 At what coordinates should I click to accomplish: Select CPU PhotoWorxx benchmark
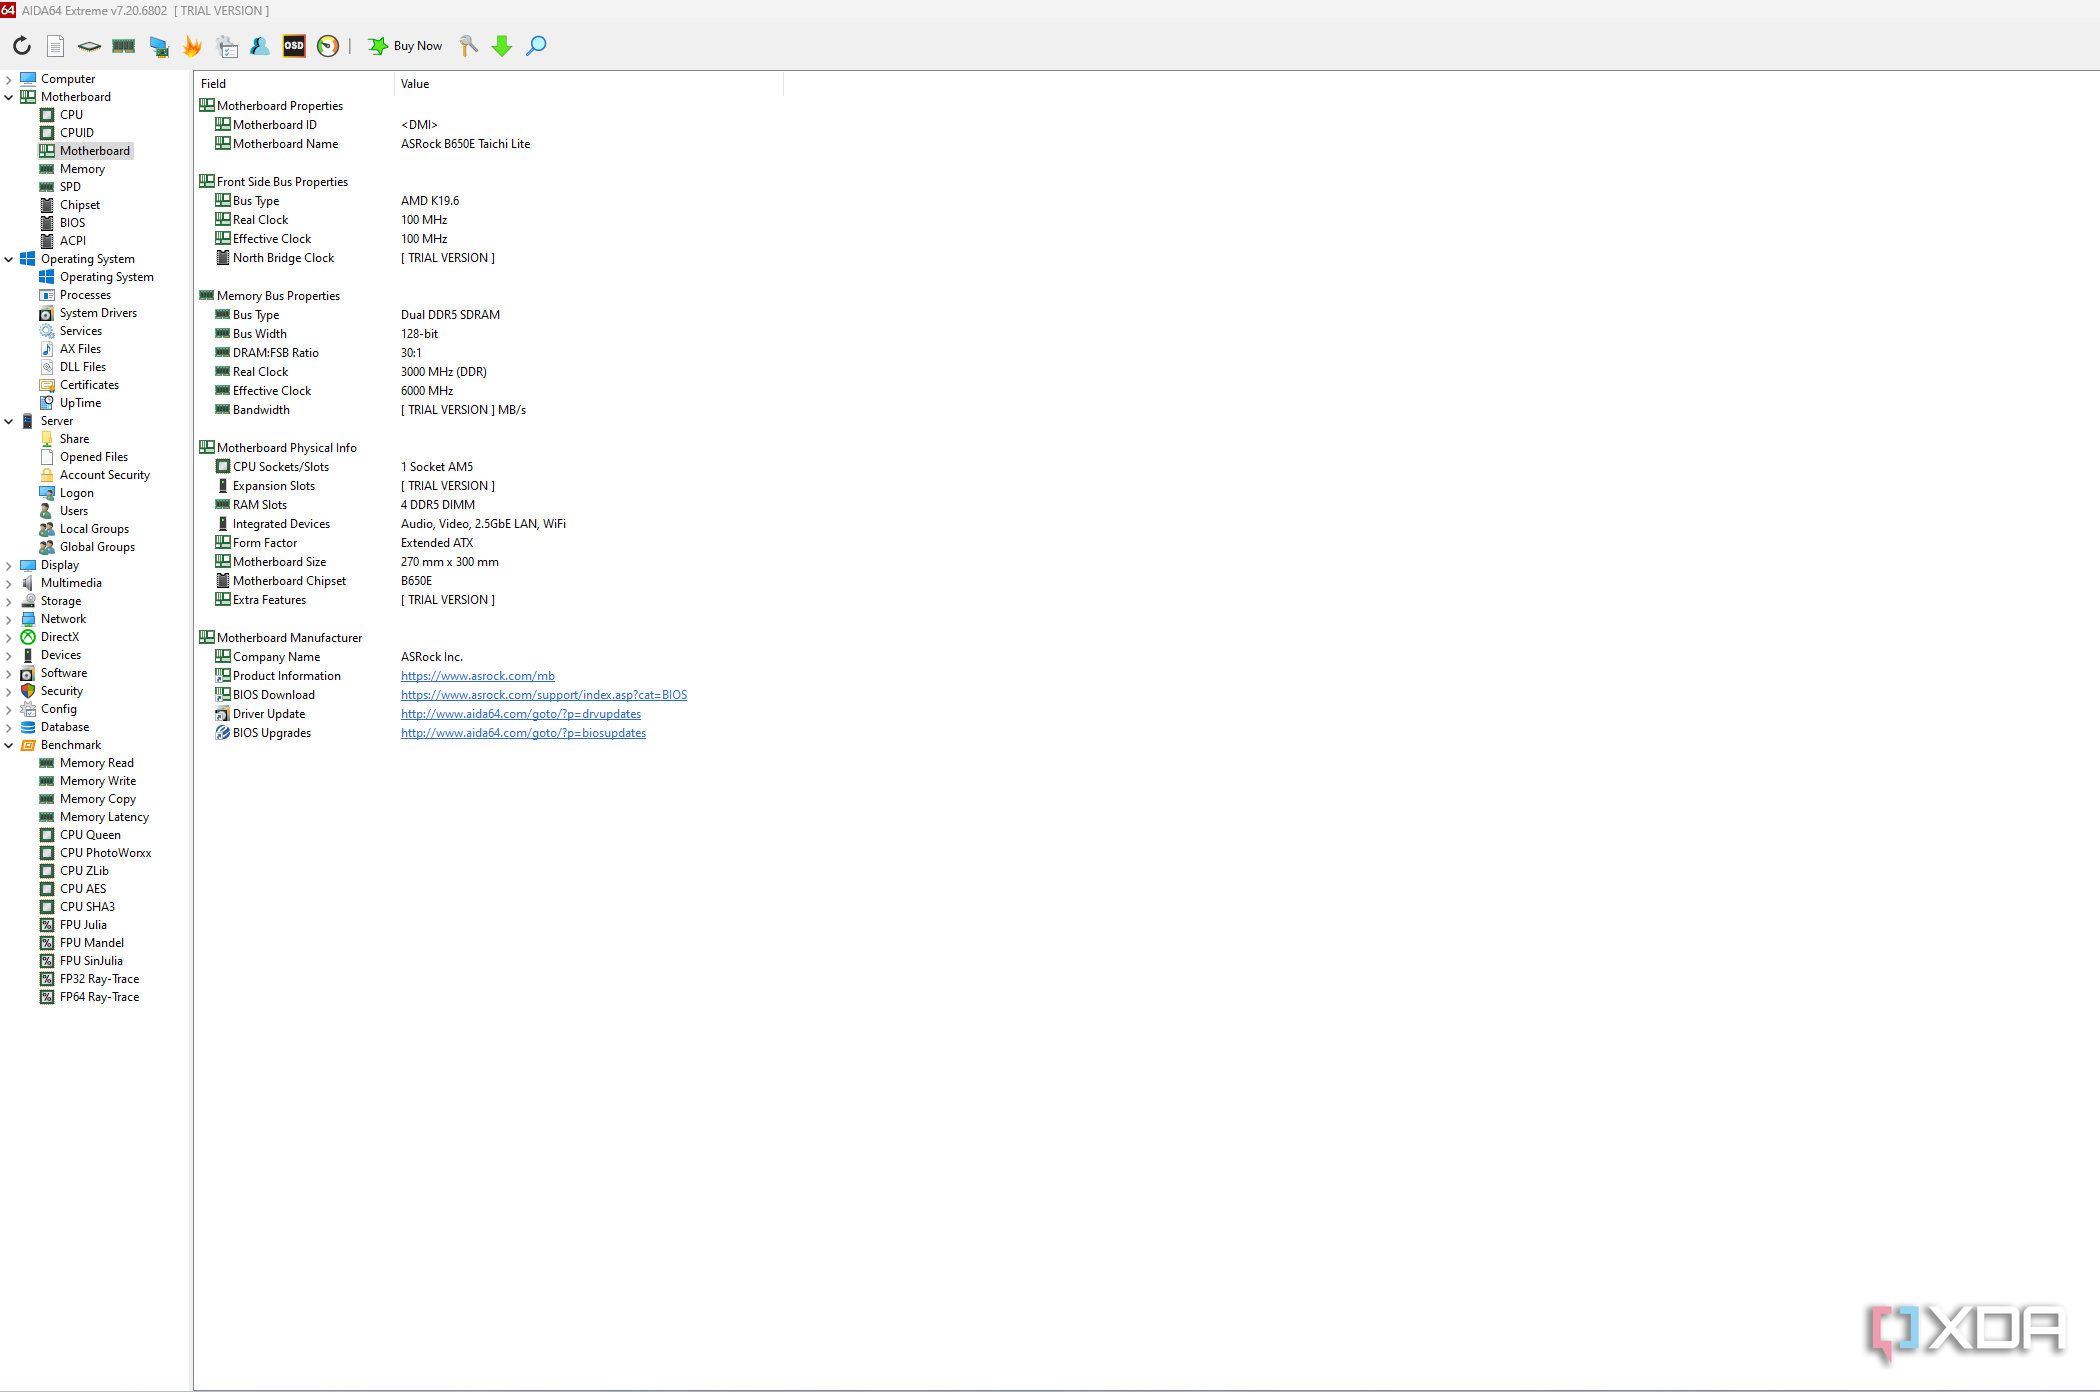coord(105,853)
